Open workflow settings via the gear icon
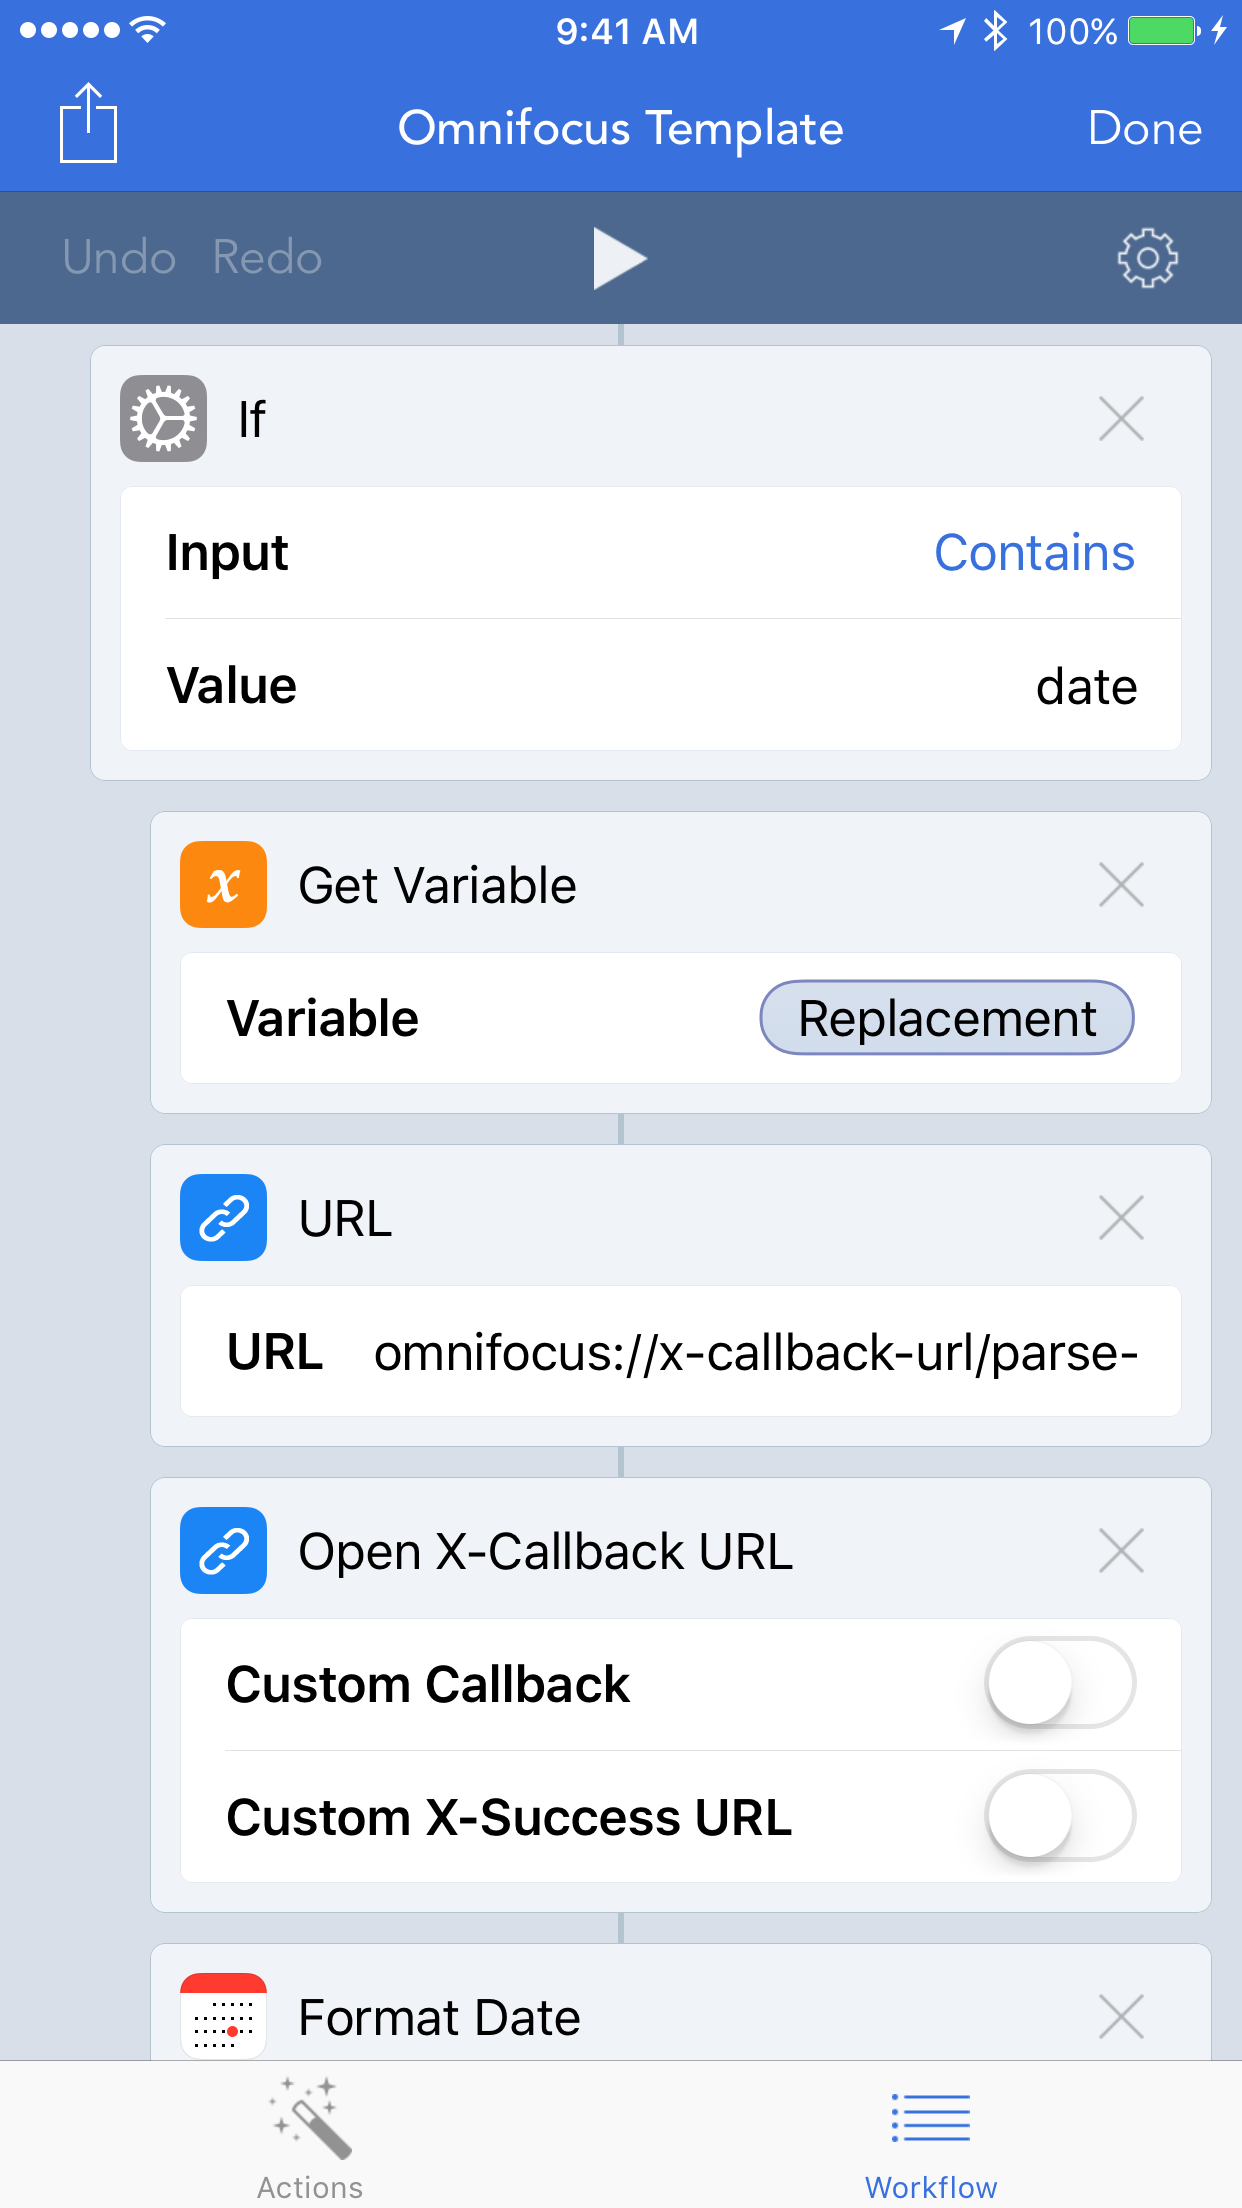The width and height of the screenshot is (1242, 2208). pos(1145,257)
